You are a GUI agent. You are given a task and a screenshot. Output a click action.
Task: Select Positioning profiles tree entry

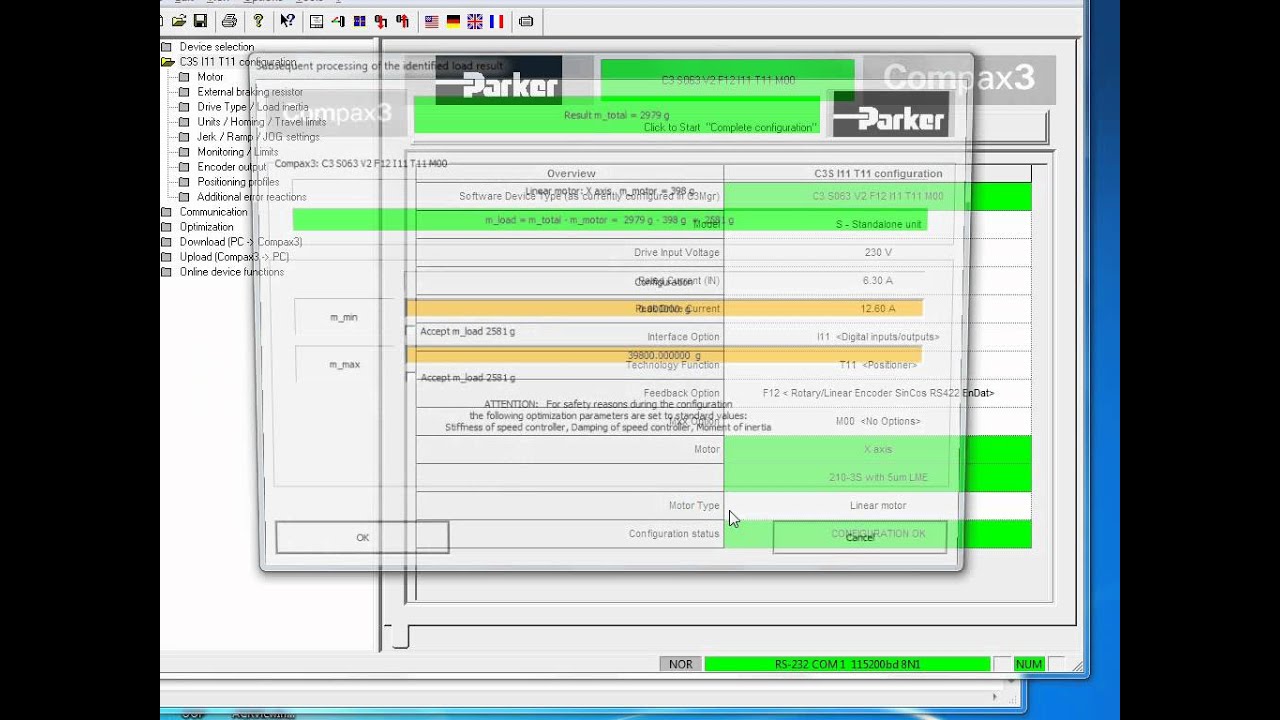(x=238, y=182)
